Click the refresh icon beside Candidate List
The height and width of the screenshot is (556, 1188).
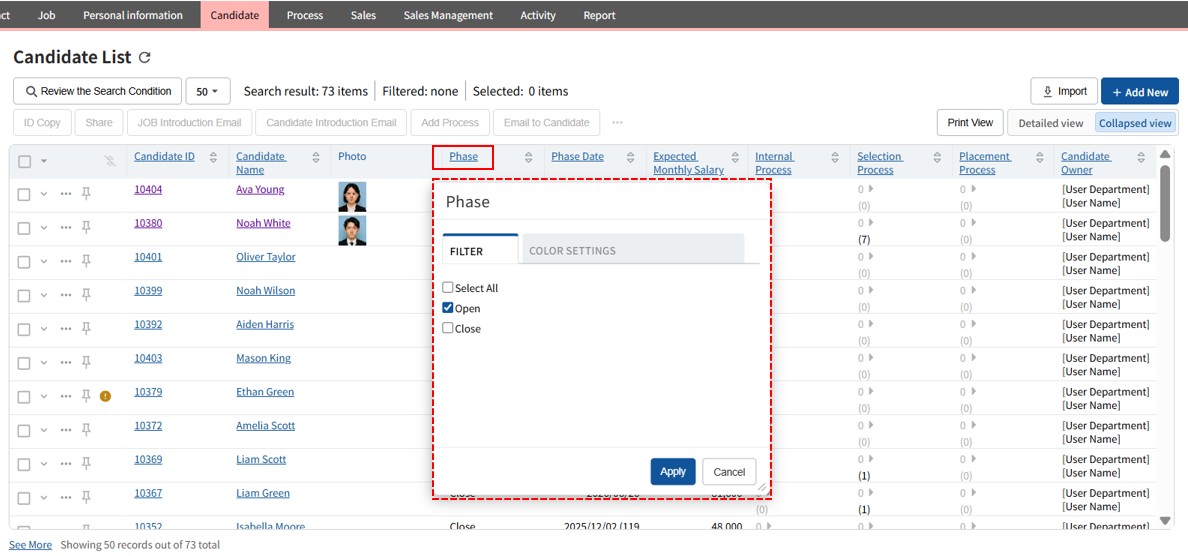[145, 58]
